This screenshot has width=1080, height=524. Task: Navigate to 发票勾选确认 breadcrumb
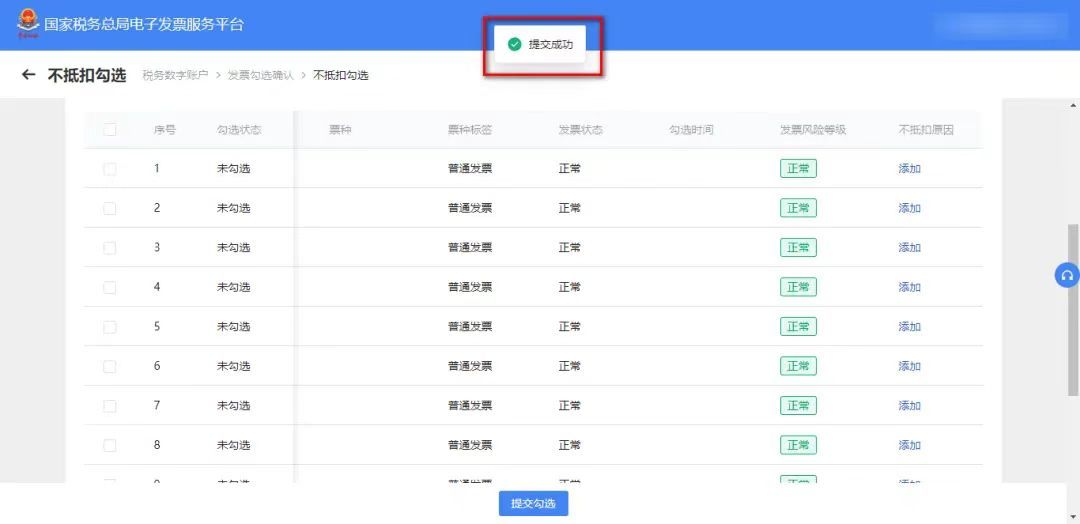click(x=260, y=76)
